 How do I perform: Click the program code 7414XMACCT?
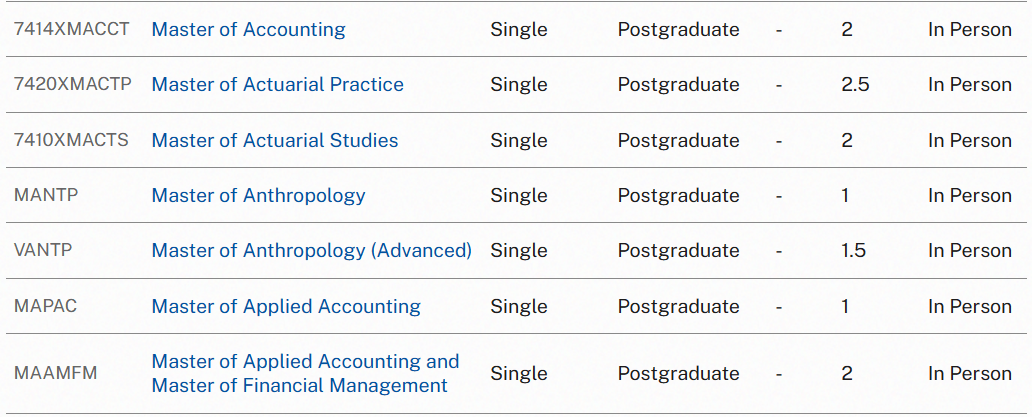(x=72, y=29)
